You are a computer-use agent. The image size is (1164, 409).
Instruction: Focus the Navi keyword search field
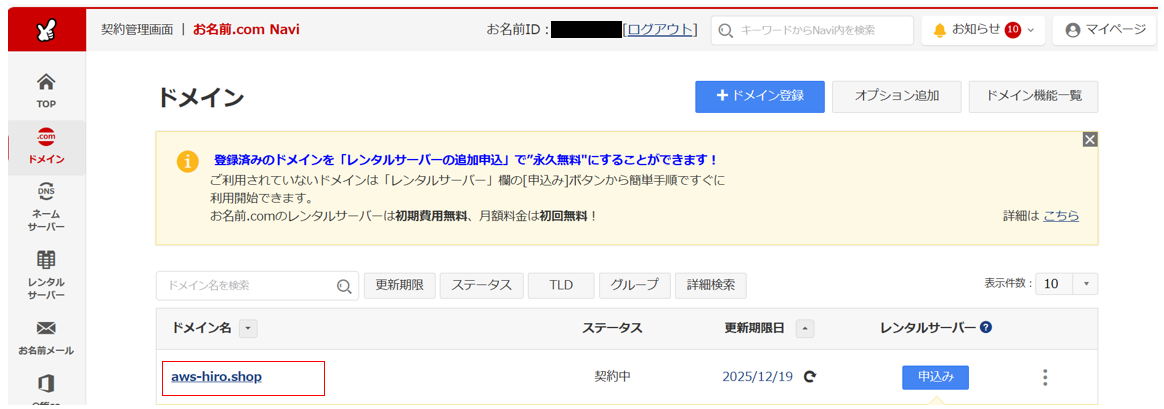pyautogui.click(x=812, y=30)
